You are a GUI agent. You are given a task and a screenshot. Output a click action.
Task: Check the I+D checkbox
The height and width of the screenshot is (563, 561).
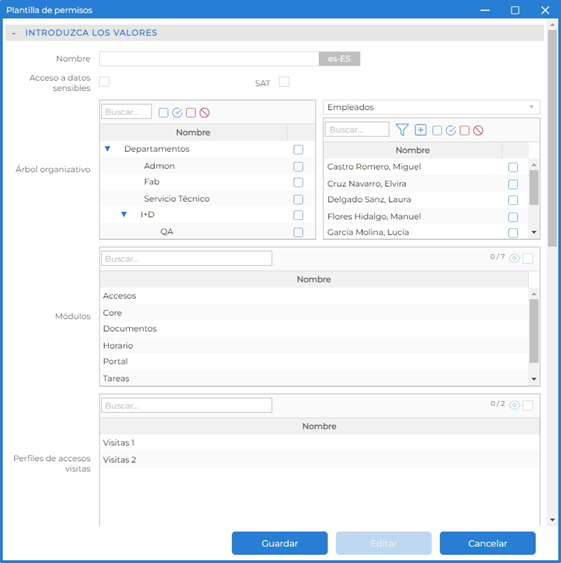(298, 215)
